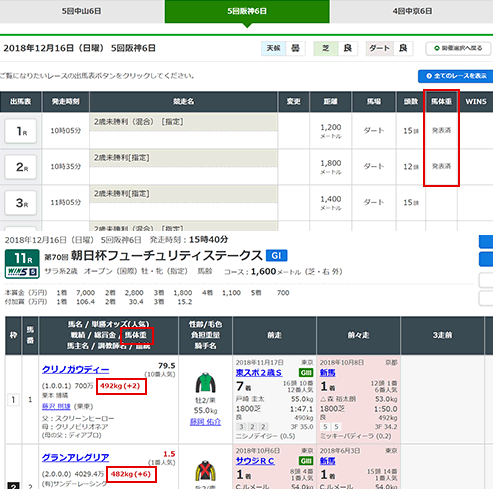Image resolution: width=493 pixels, height=489 pixels.
Task: Open trainer 藤沢 則雄 link
Action: (x=56, y=406)
